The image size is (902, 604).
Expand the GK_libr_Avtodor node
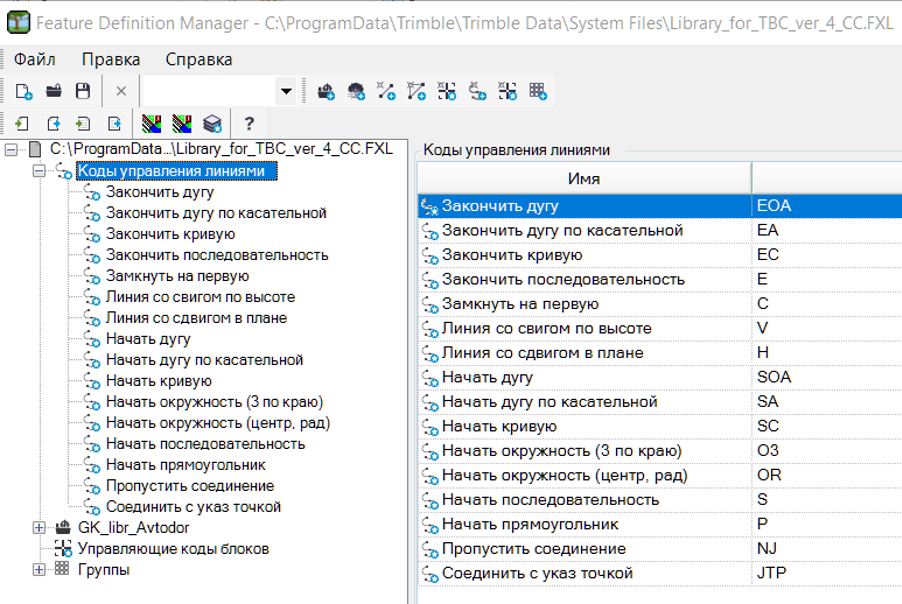click(39, 527)
